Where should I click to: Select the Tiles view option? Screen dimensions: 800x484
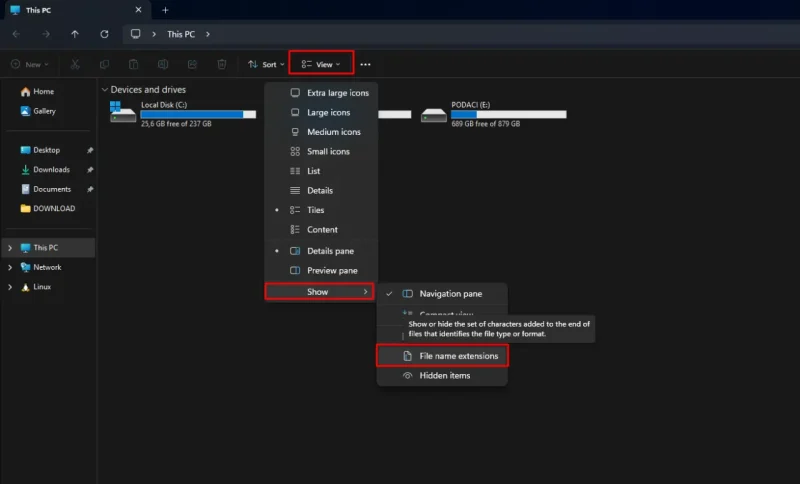point(321,210)
